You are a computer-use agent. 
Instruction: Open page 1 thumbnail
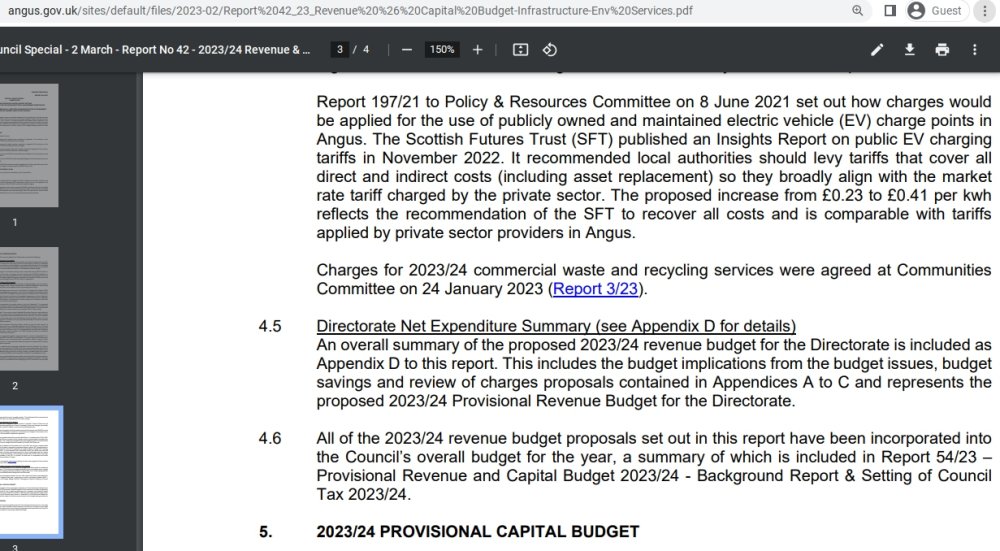coord(29,145)
